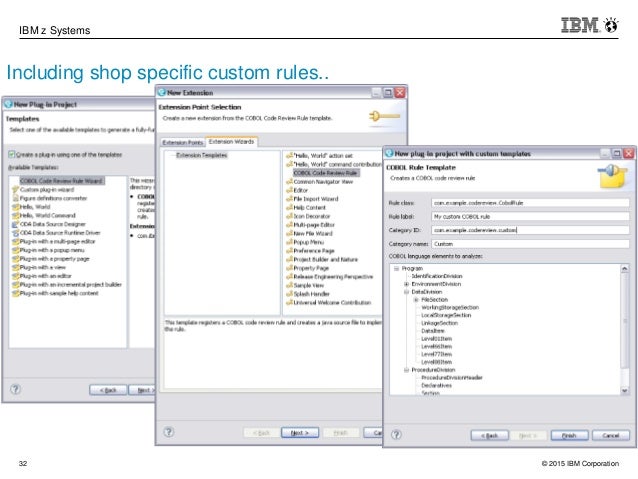The image size is (638, 479).
Task: Click into the Rule class field
Action: pos(530,203)
